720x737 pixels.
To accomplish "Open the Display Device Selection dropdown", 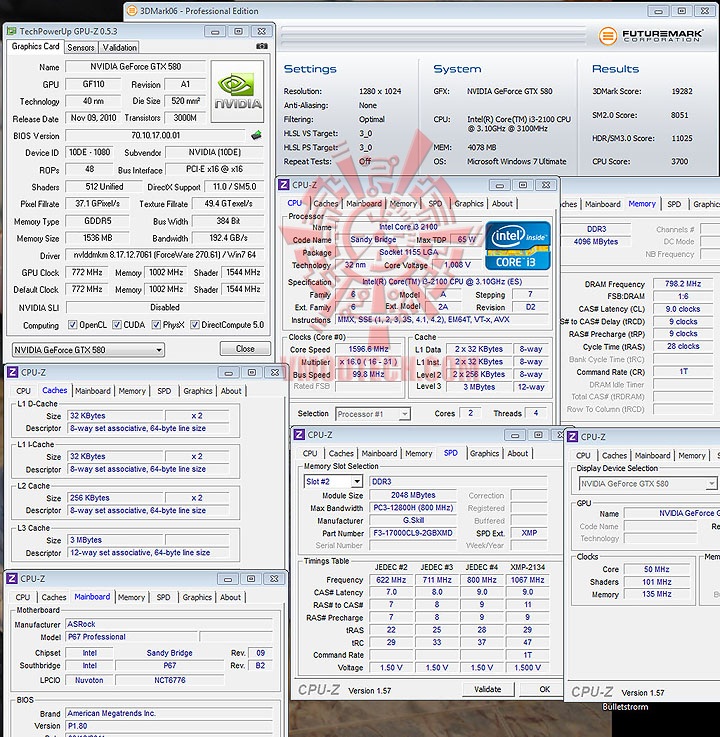I will 648,484.
